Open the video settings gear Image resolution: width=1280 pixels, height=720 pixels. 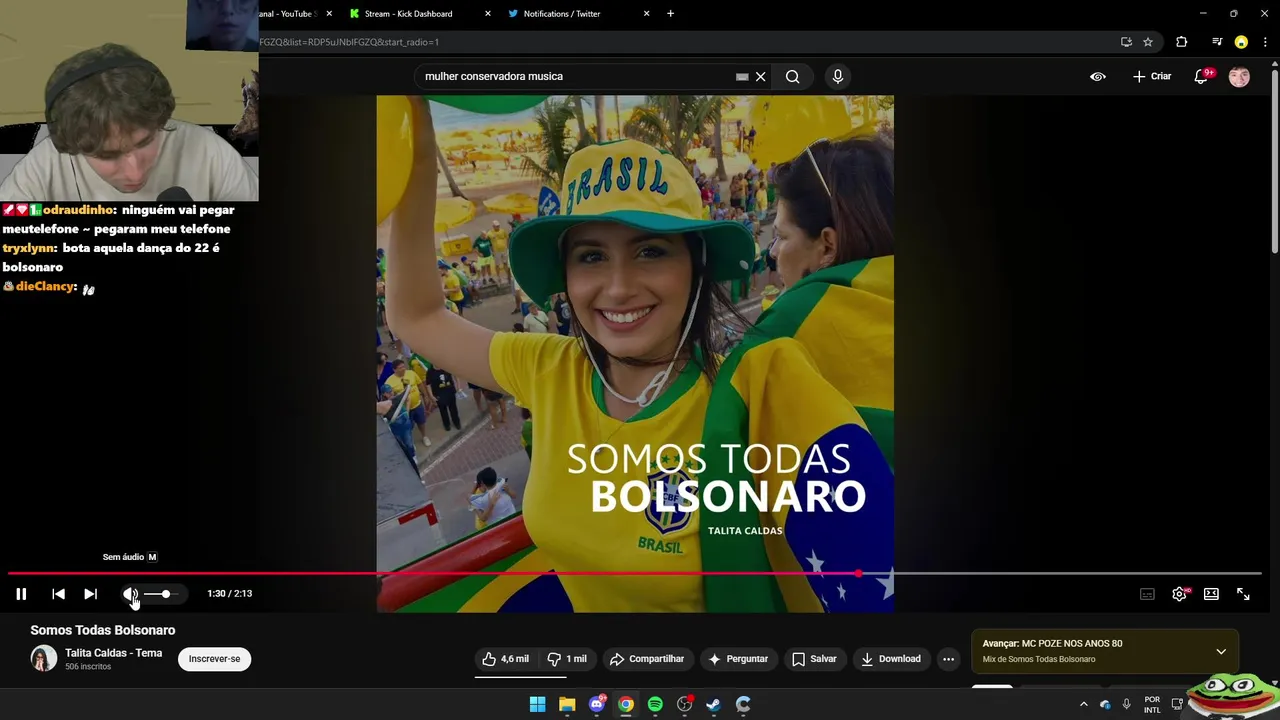[1179, 594]
